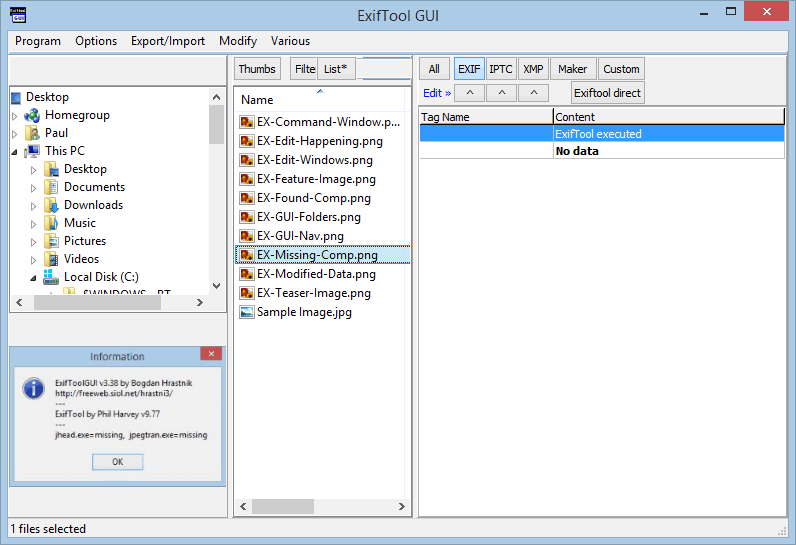This screenshot has width=796, height=545.
Task: Select the EX-GUI-Nav.png file row
Action: pos(300,236)
